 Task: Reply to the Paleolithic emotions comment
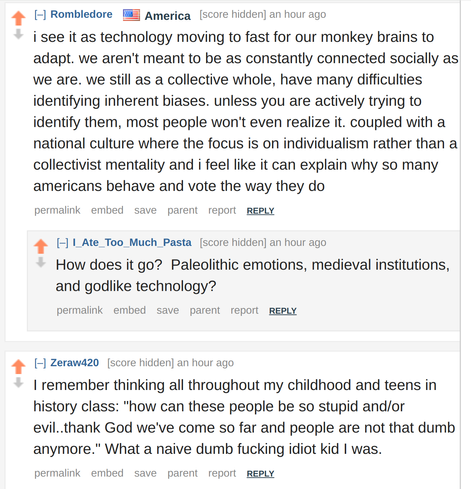click(283, 311)
